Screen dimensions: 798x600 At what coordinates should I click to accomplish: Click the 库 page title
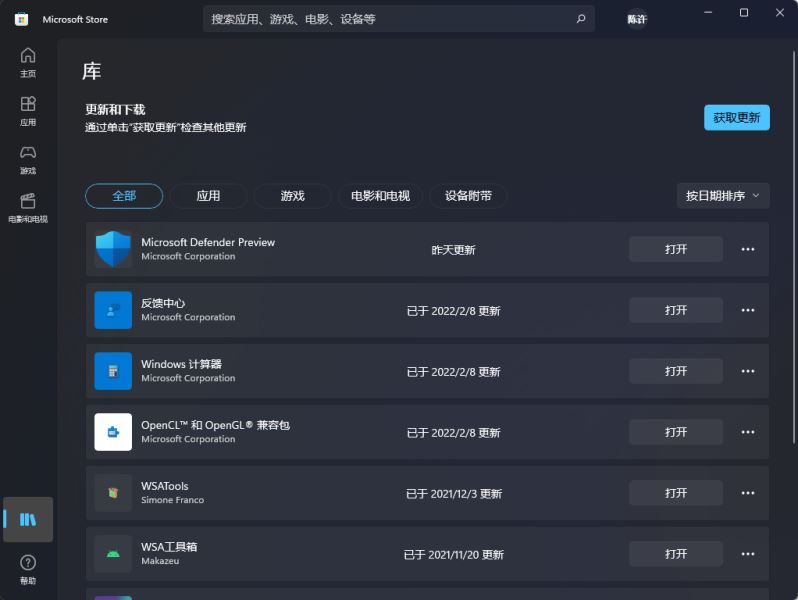[92, 71]
